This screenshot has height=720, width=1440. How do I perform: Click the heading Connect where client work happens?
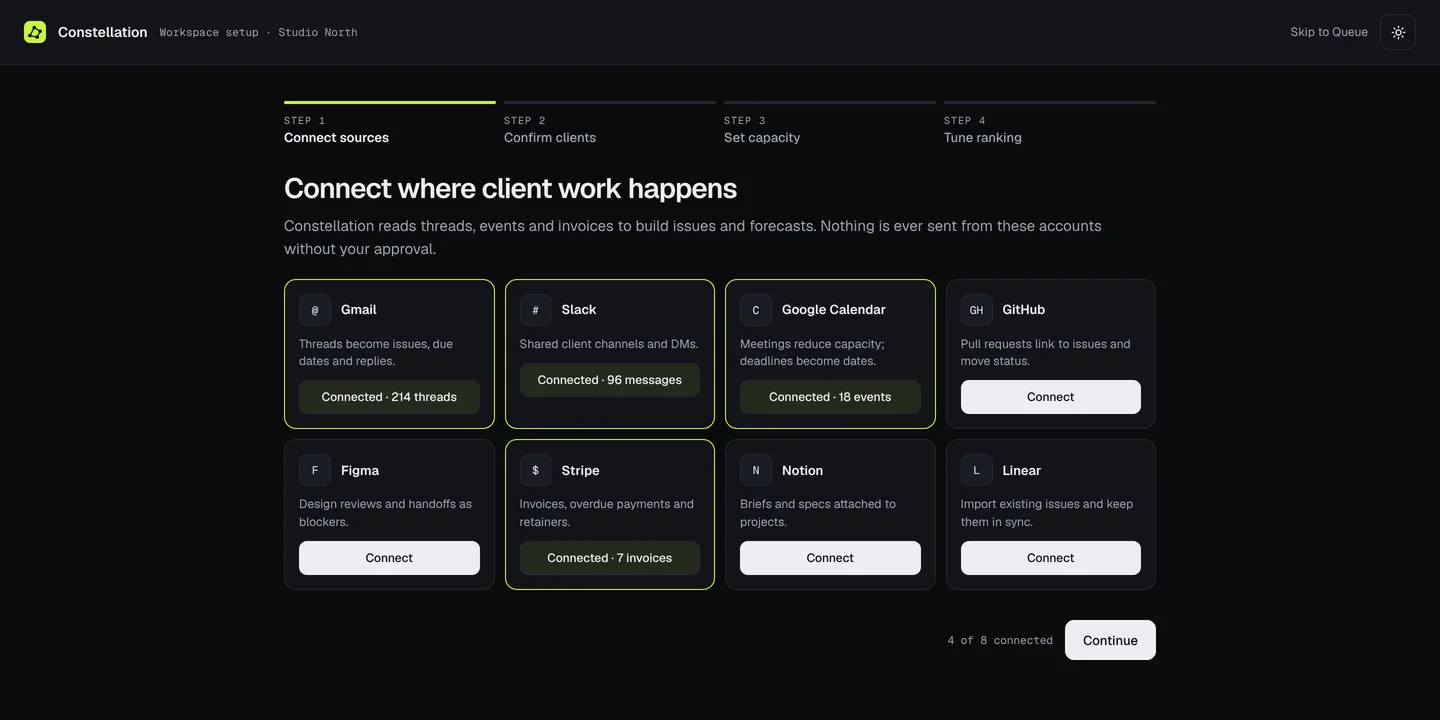pos(510,188)
